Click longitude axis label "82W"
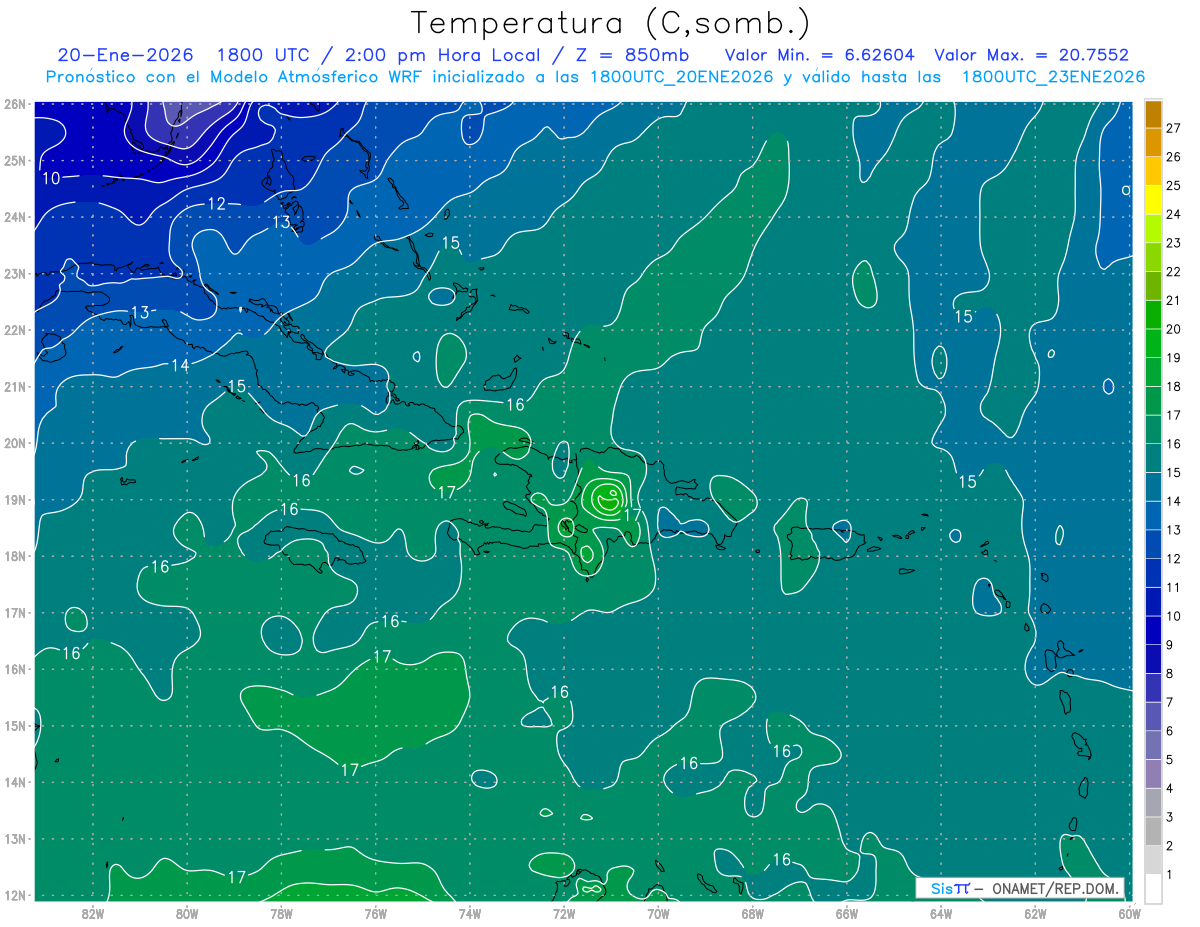 pyautogui.click(x=93, y=913)
